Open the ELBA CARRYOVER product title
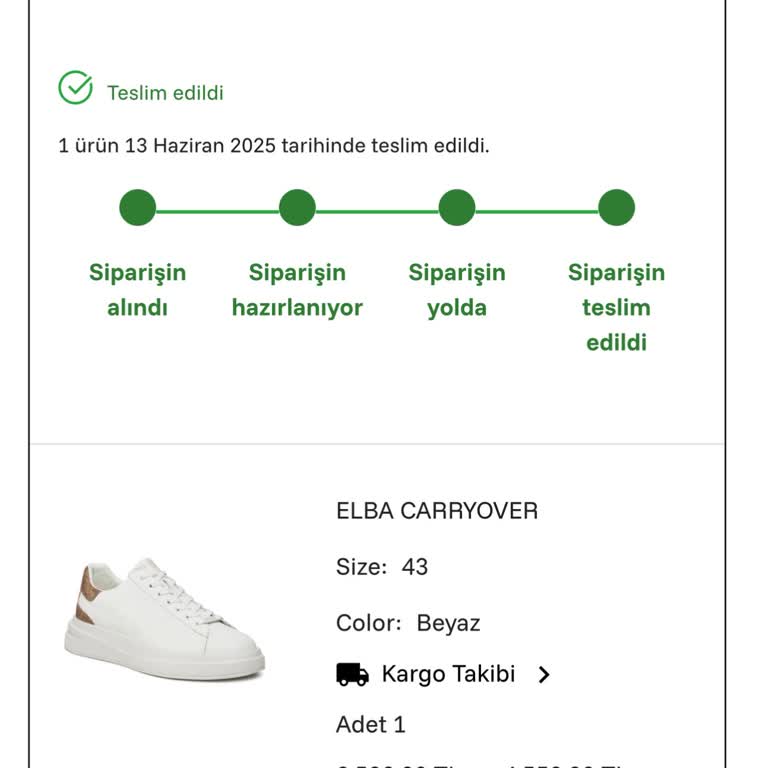 coord(437,511)
